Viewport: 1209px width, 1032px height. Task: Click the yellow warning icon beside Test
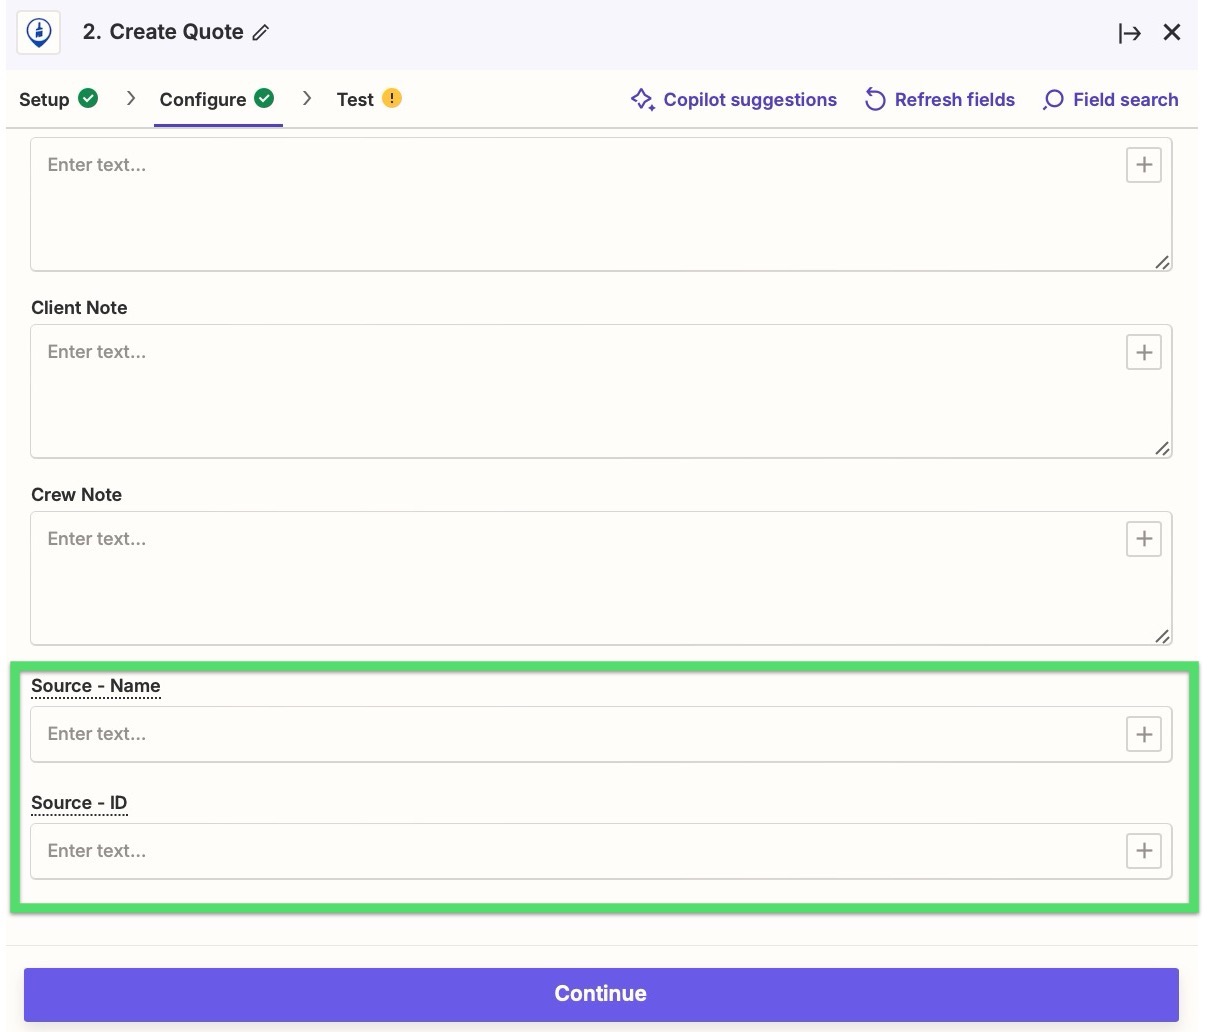coord(392,98)
